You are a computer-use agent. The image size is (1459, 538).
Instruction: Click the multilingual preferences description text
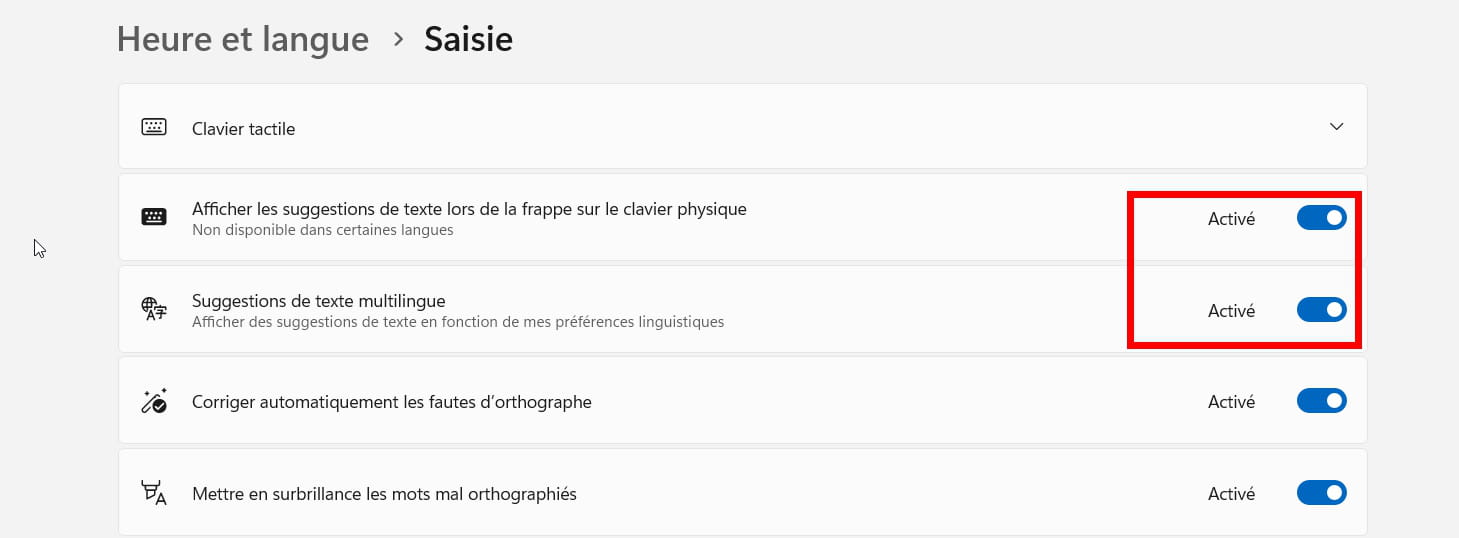coord(457,322)
